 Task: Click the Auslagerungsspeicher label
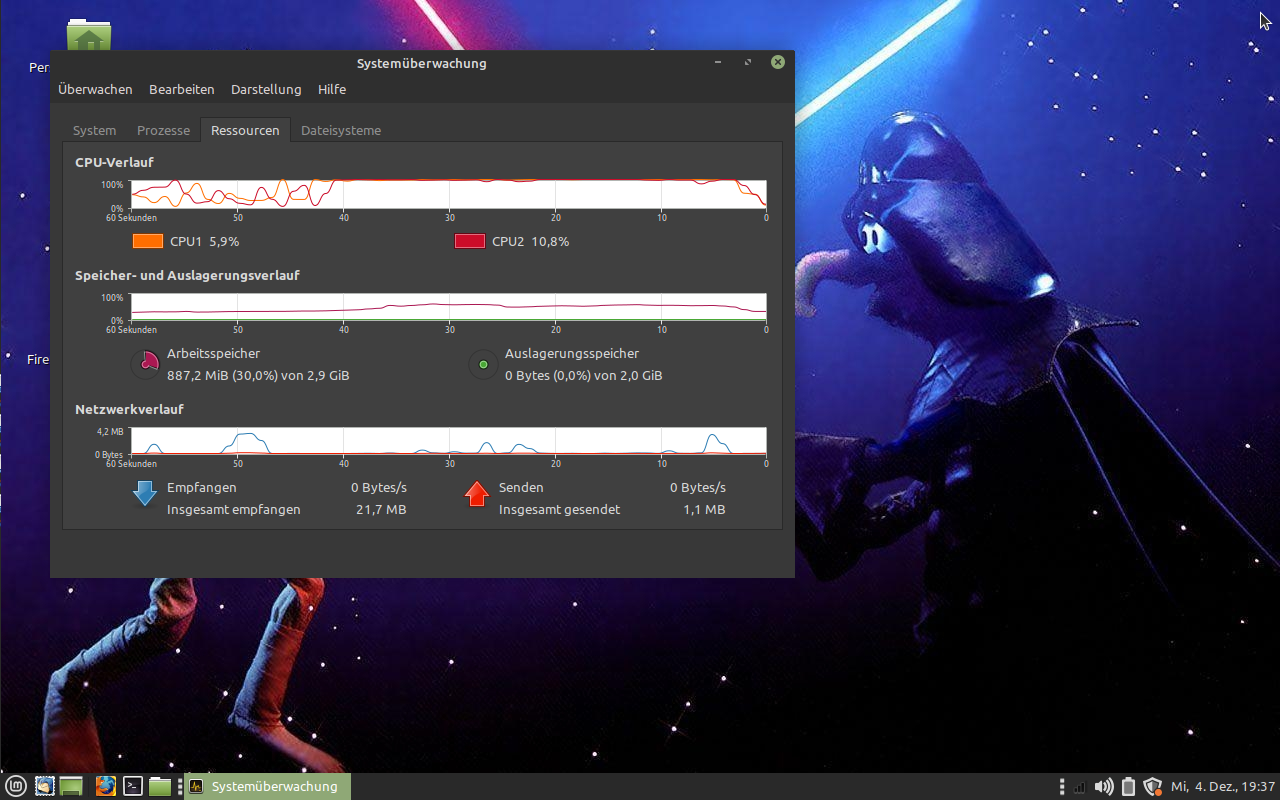[572, 354]
